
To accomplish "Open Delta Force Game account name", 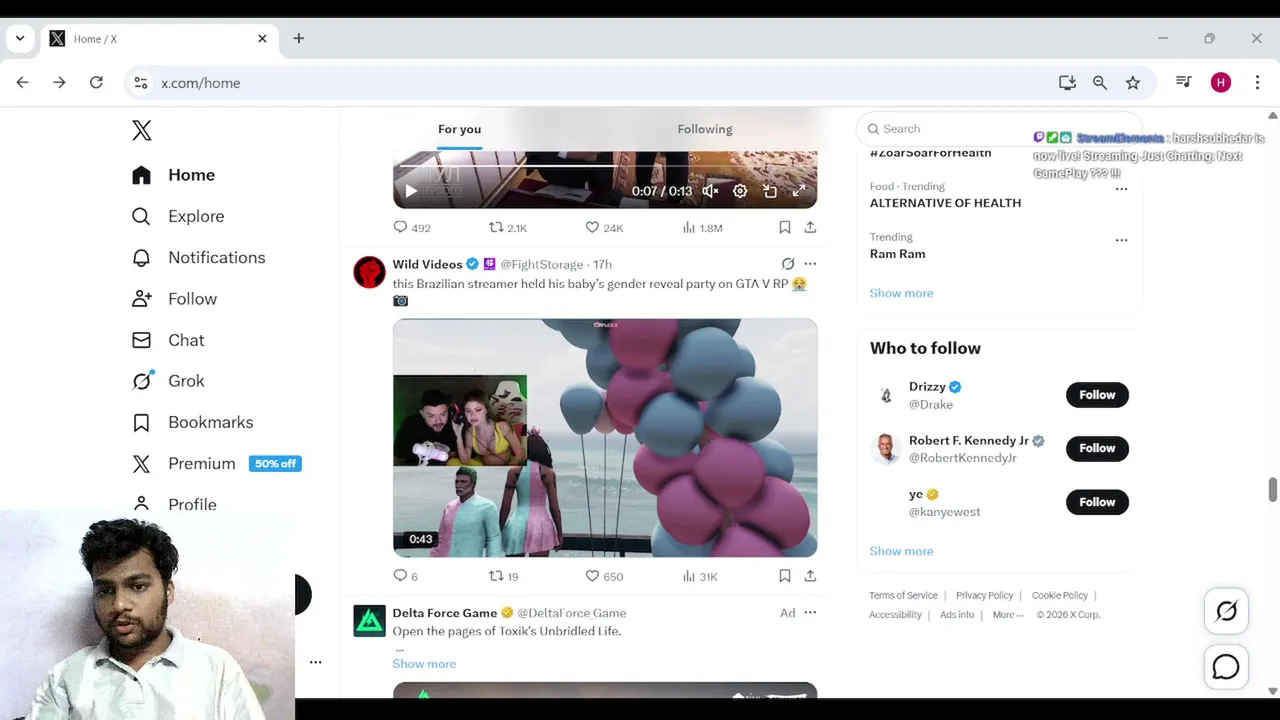I will pyautogui.click(x=444, y=613).
